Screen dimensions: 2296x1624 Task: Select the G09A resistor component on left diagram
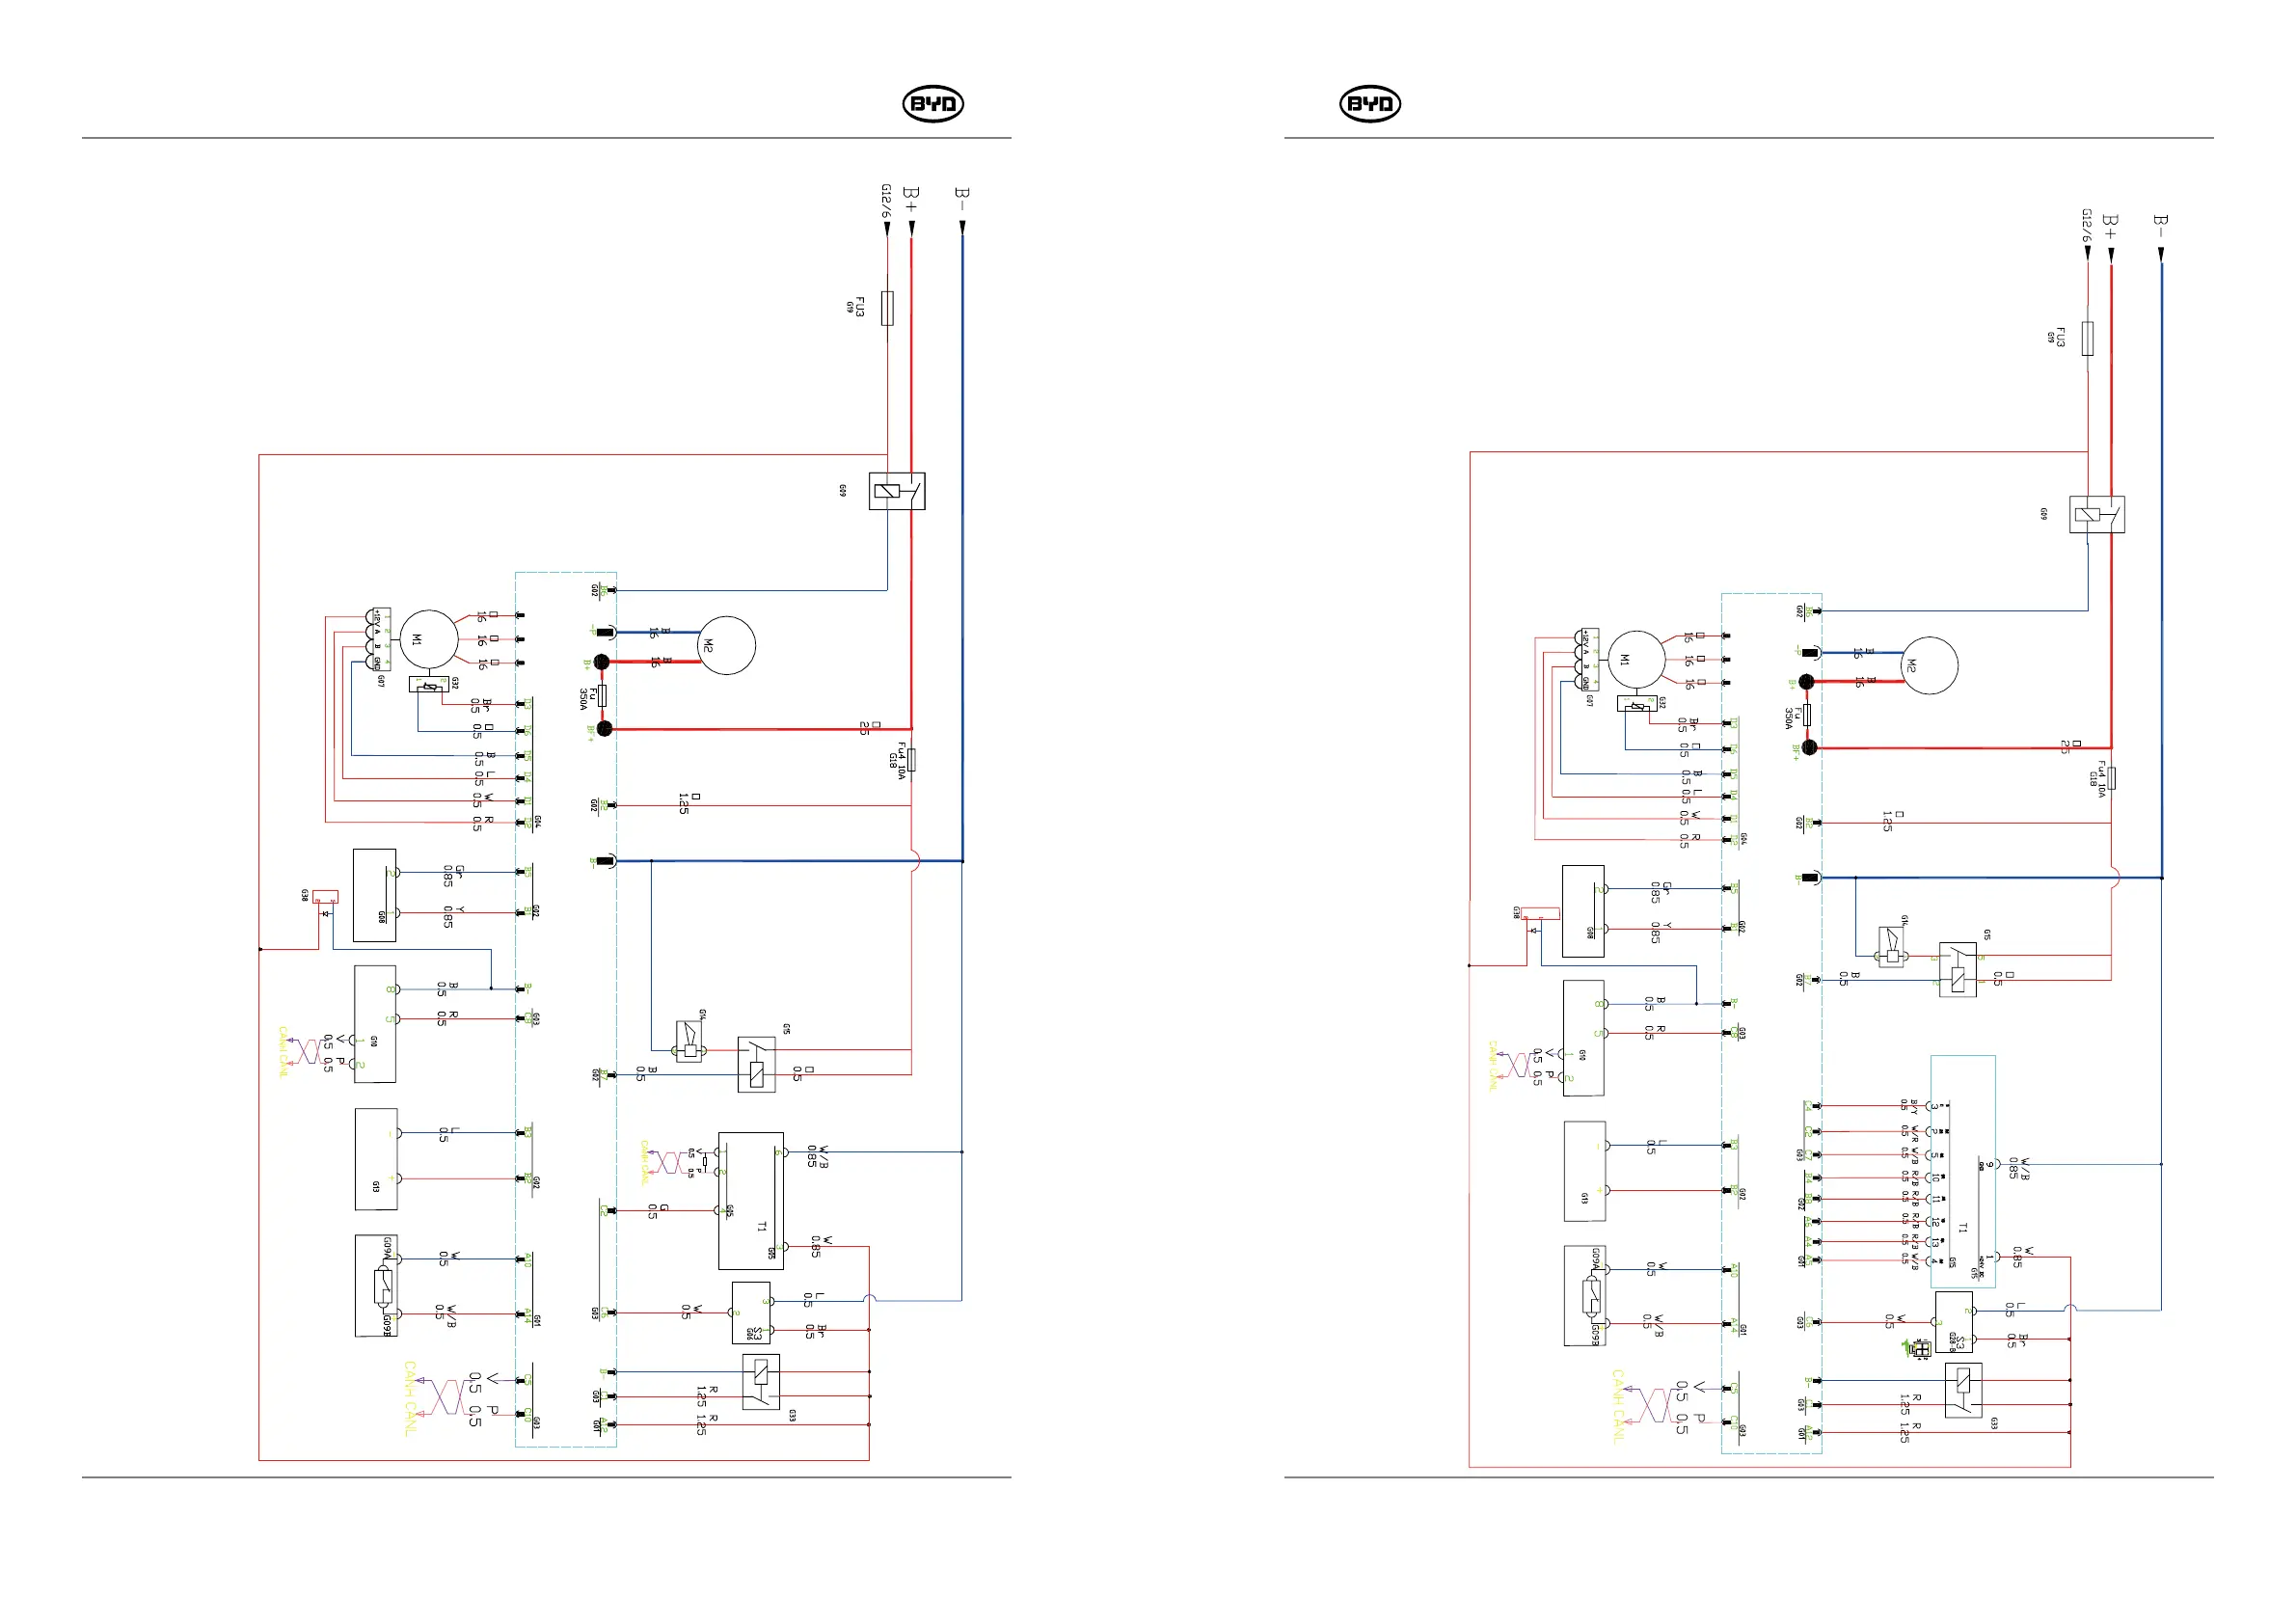385,1286
